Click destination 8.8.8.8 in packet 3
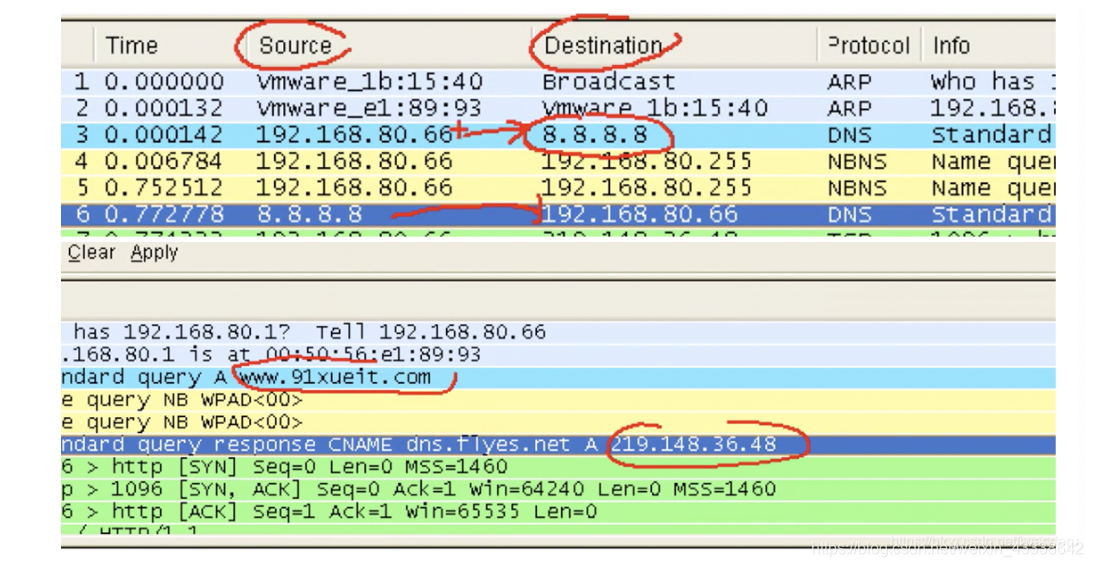 click(x=595, y=135)
